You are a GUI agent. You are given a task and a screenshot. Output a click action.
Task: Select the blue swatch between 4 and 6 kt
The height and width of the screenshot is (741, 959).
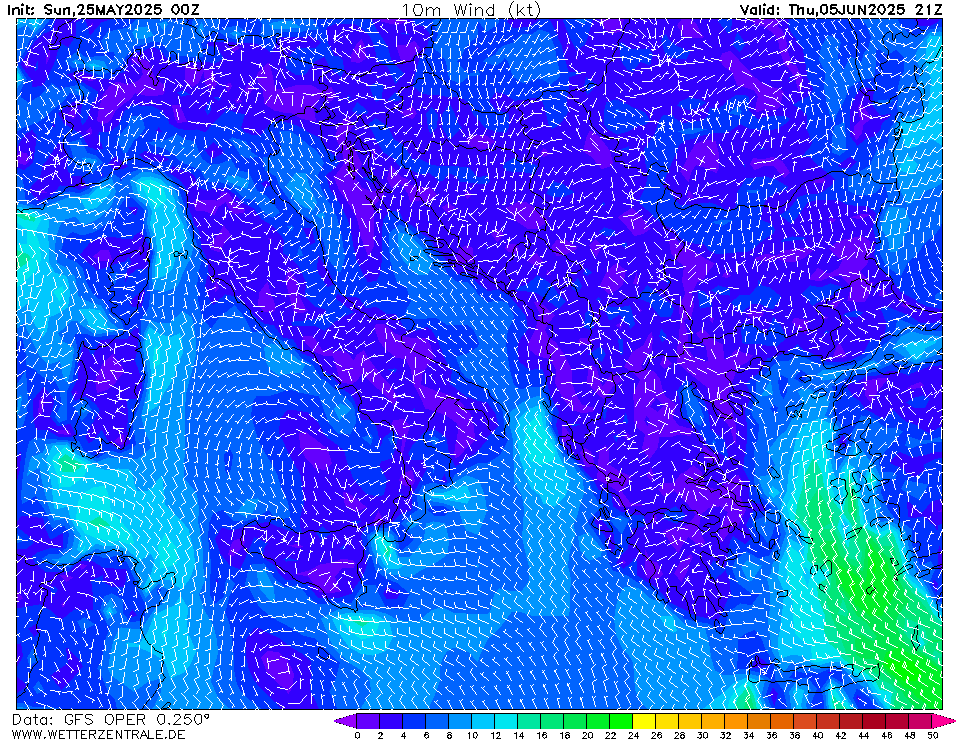pyautogui.click(x=414, y=721)
